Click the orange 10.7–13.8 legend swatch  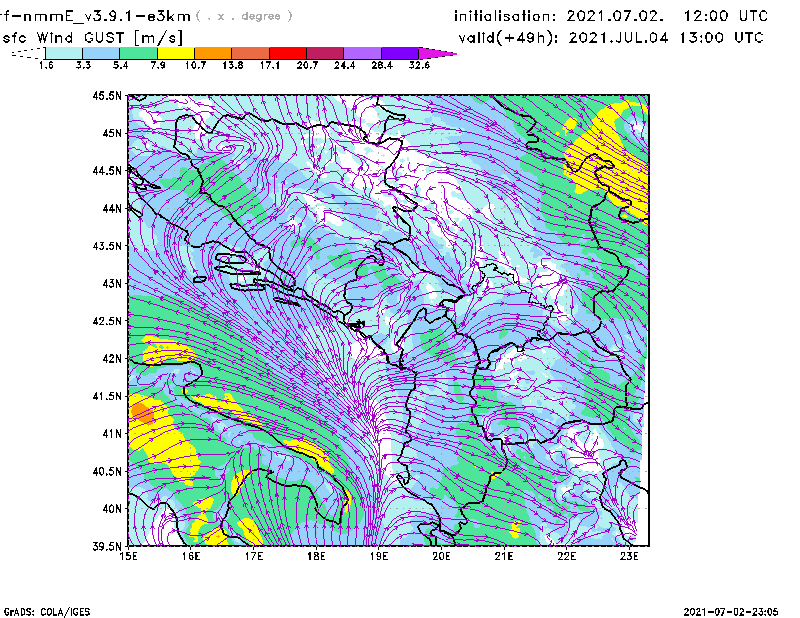[x=213, y=53]
